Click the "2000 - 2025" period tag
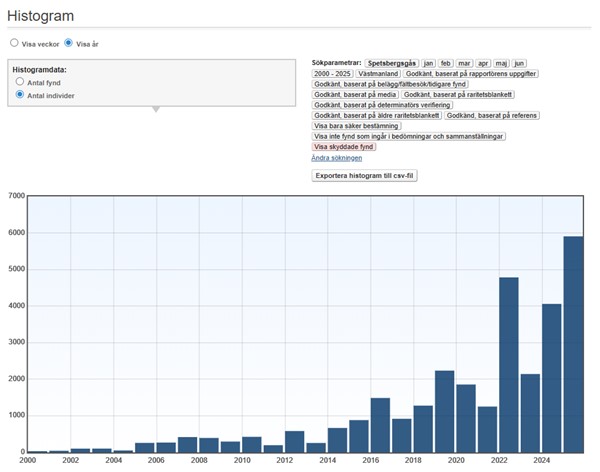The image size is (600, 472). coord(334,74)
